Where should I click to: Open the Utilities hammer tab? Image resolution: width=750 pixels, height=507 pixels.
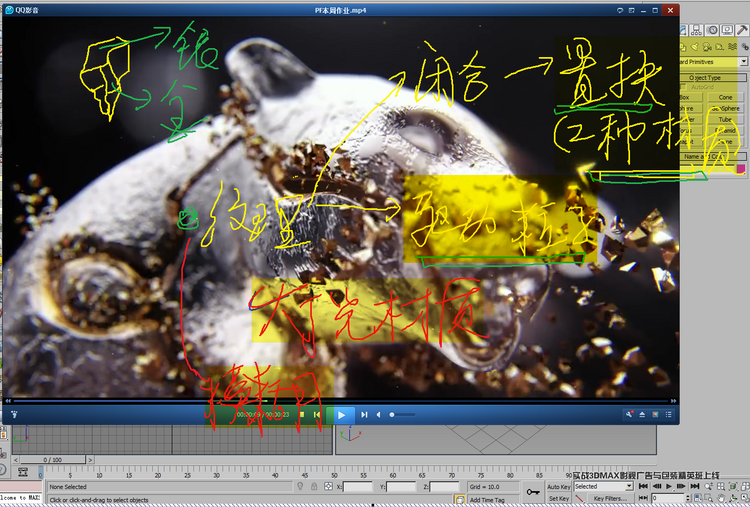click(742, 30)
